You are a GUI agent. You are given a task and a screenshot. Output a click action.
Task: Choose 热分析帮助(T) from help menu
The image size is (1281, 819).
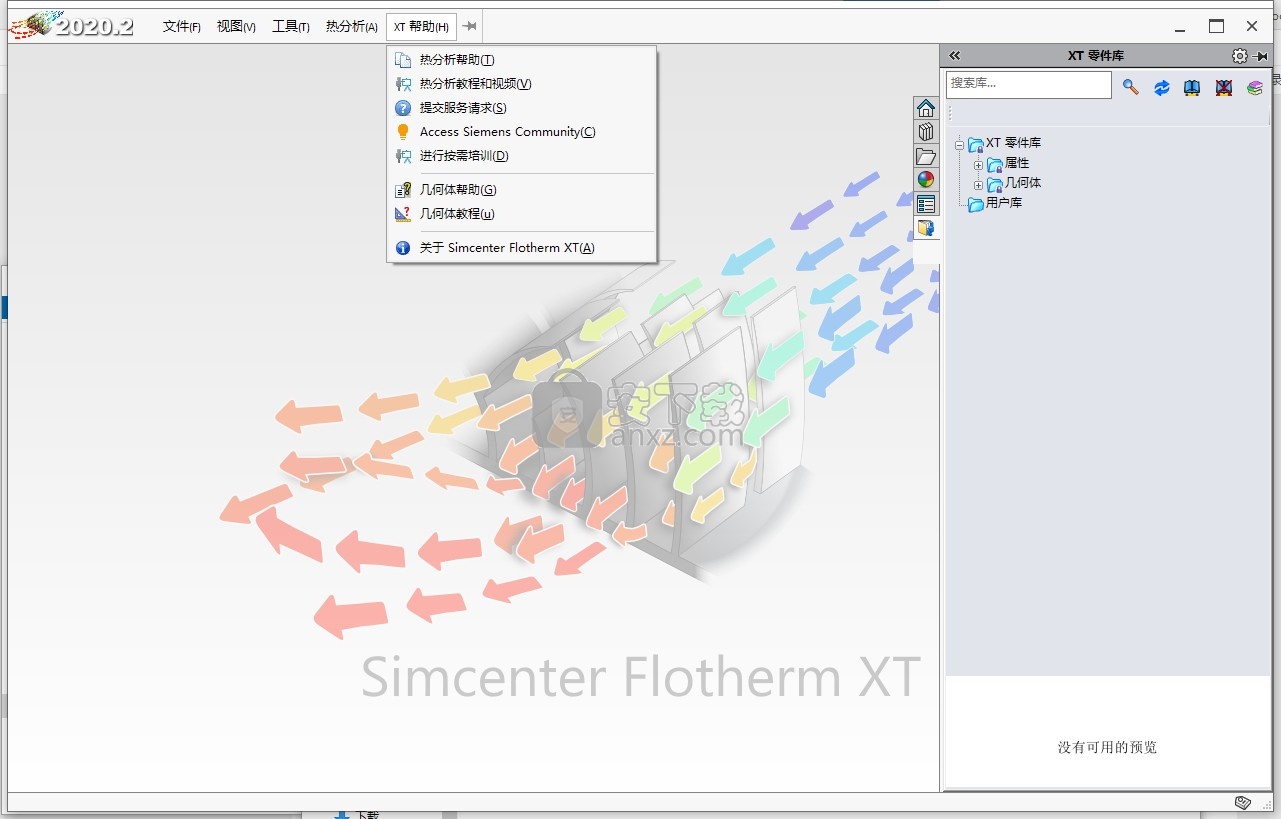(x=521, y=60)
